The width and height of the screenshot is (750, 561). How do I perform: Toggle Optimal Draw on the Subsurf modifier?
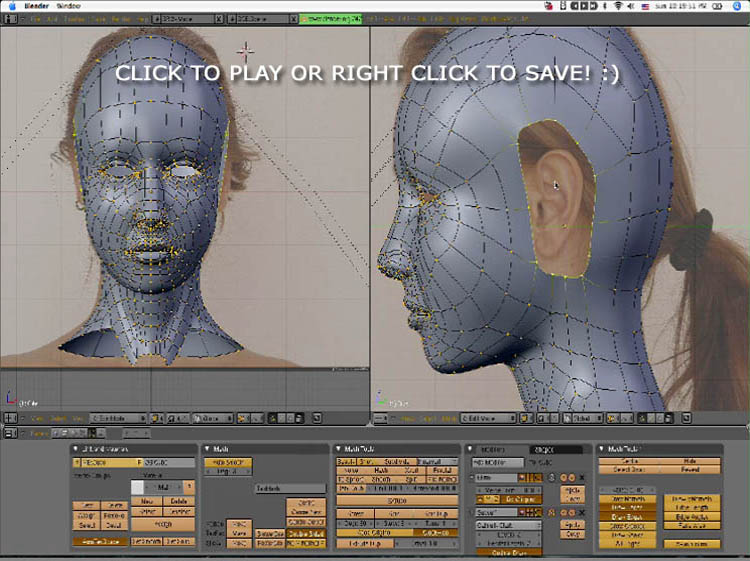click(x=508, y=552)
